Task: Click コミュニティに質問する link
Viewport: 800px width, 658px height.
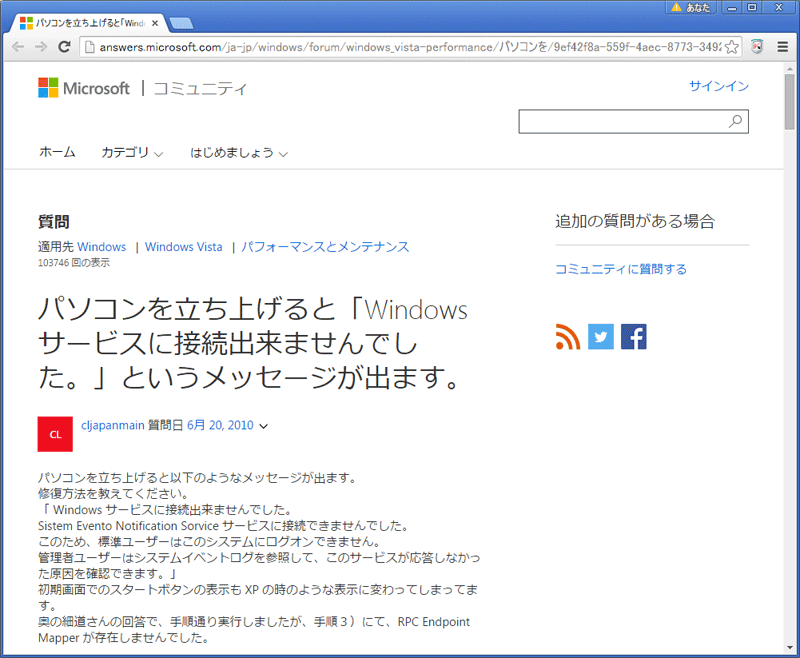Action: pyautogui.click(x=621, y=269)
